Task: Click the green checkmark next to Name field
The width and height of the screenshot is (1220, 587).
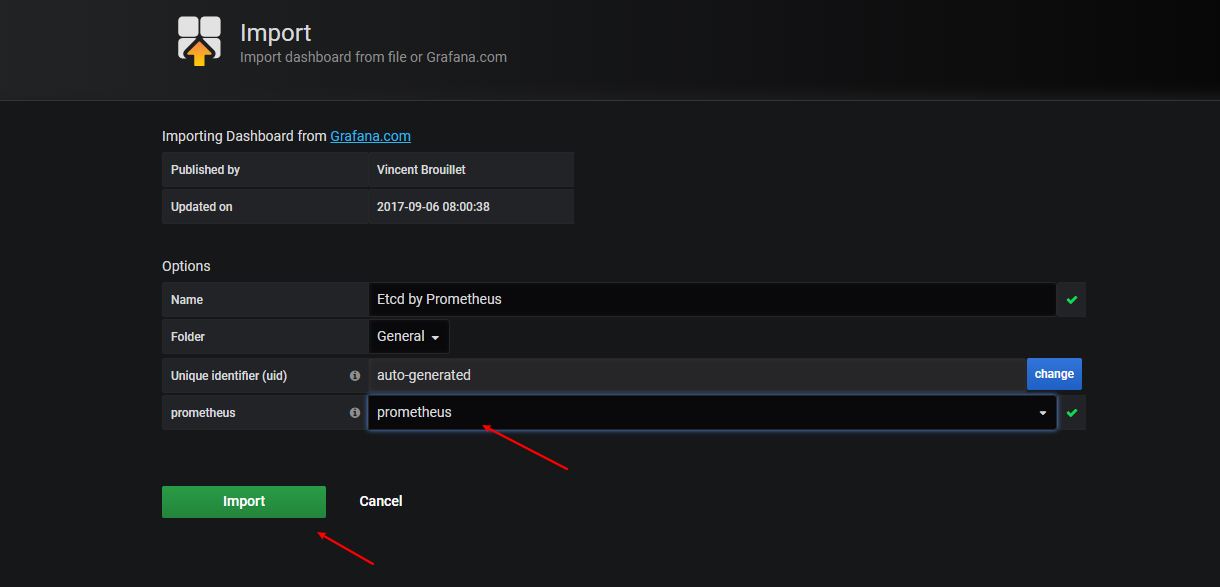Action: 1072,299
